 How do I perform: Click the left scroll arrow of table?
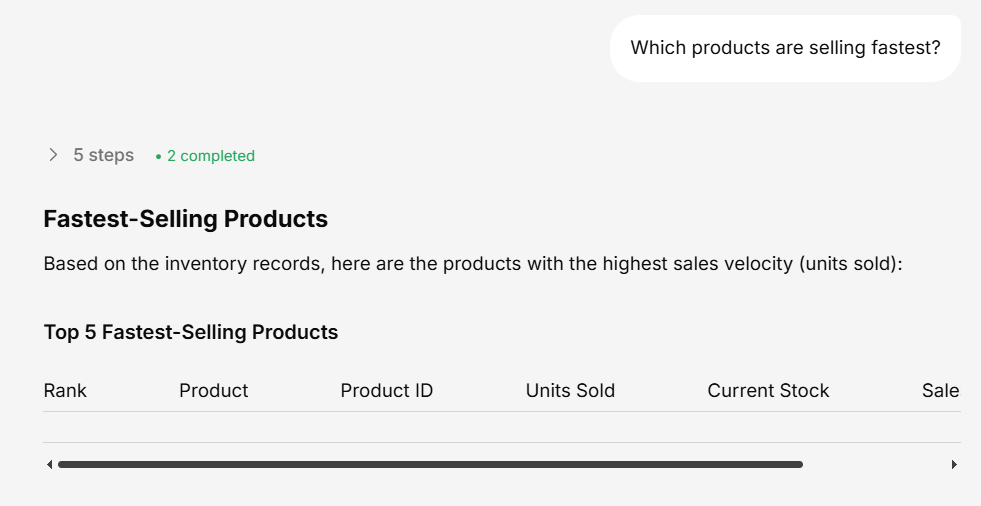click(x=49, y=464)
